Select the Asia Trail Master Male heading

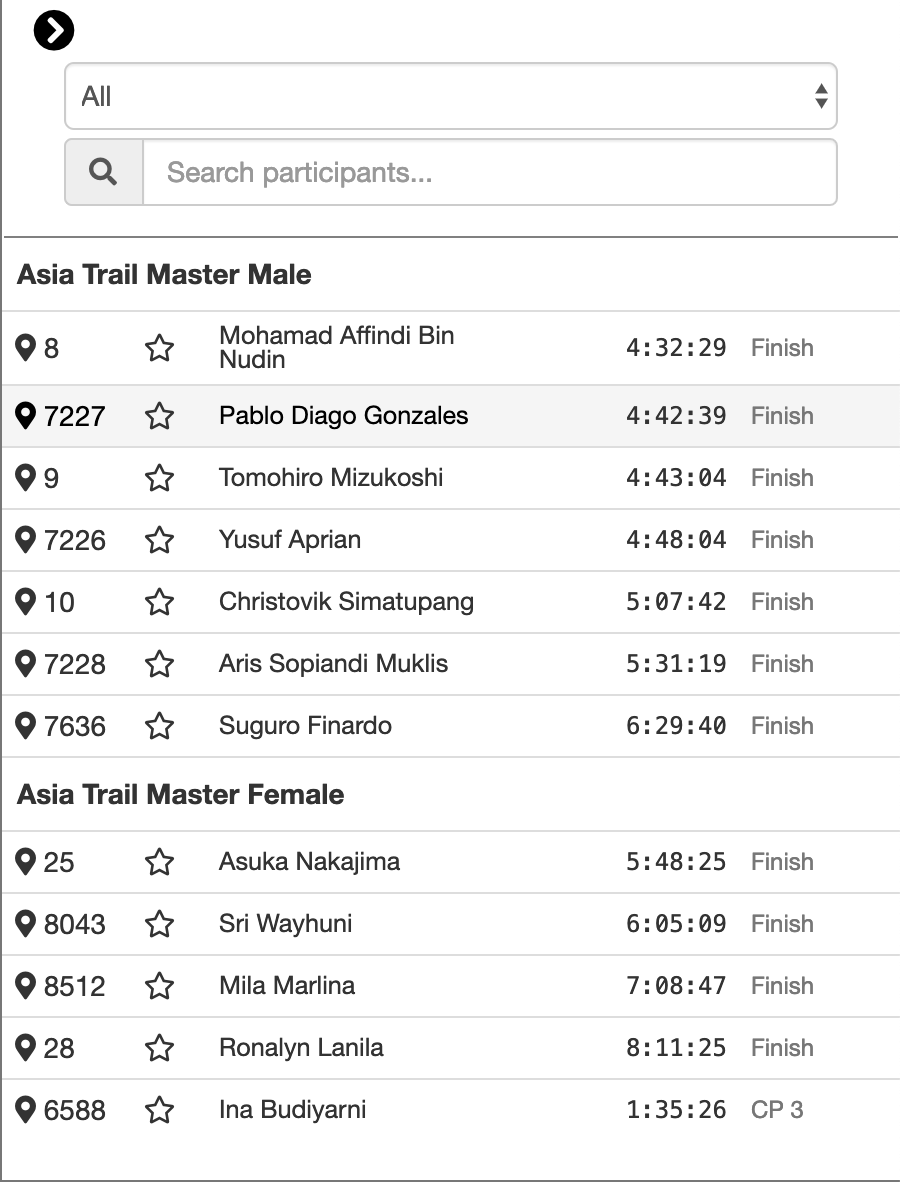pos(164,274)
